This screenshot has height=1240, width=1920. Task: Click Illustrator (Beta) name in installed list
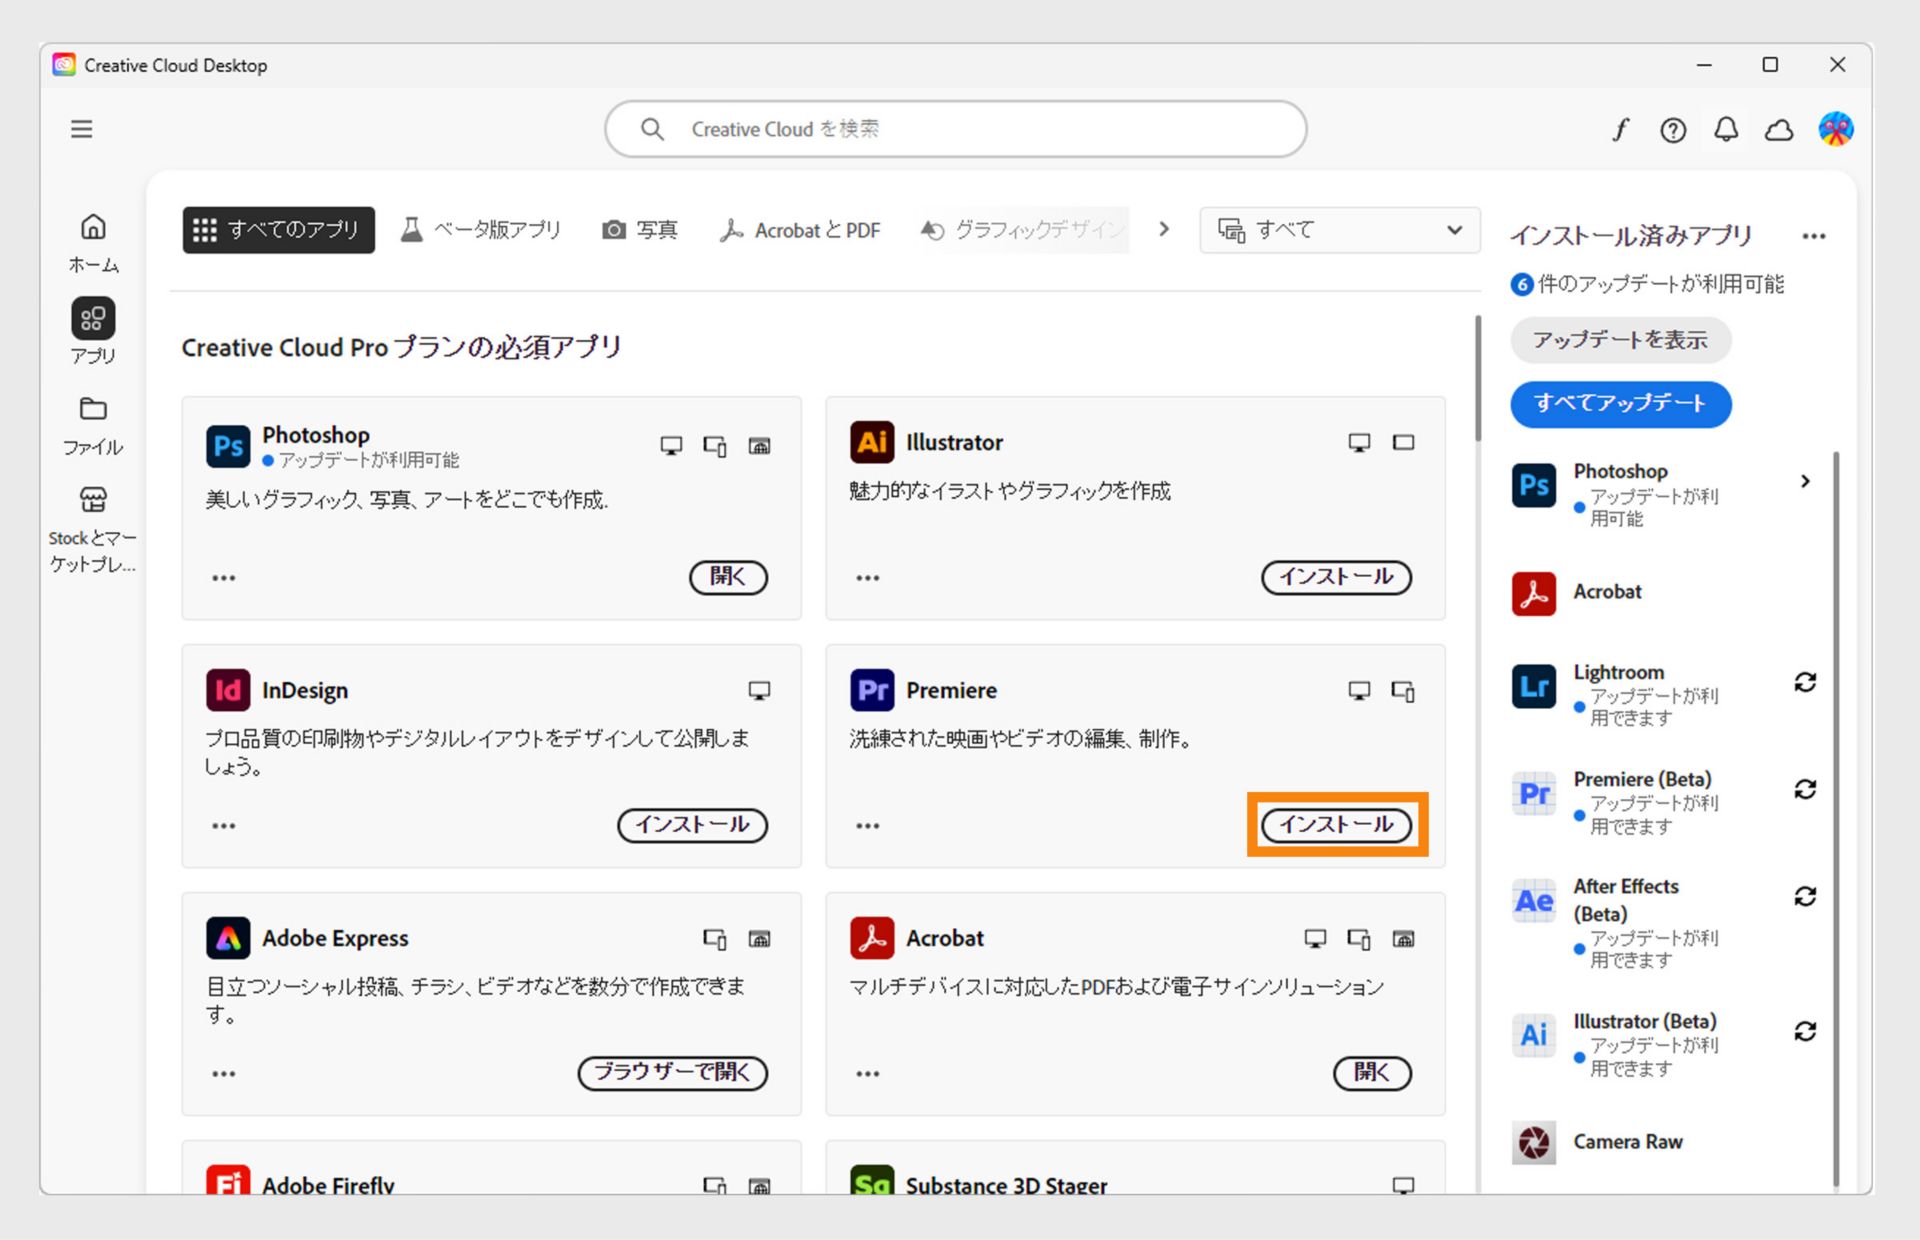1644,1022
